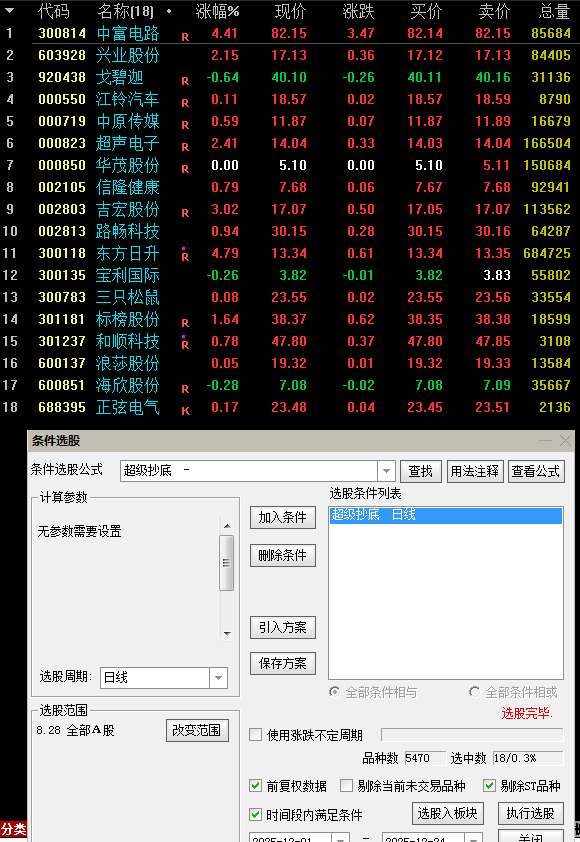This screenshot has height=842, width=580.
Task: Click the 查找 button
Action: click(420, 471)
